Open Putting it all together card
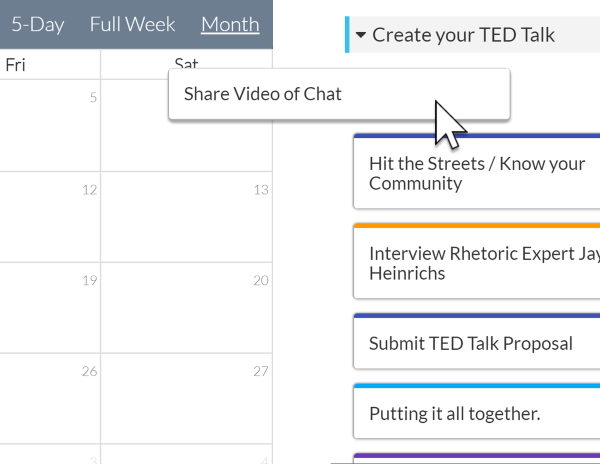 (x=476, y=412)
